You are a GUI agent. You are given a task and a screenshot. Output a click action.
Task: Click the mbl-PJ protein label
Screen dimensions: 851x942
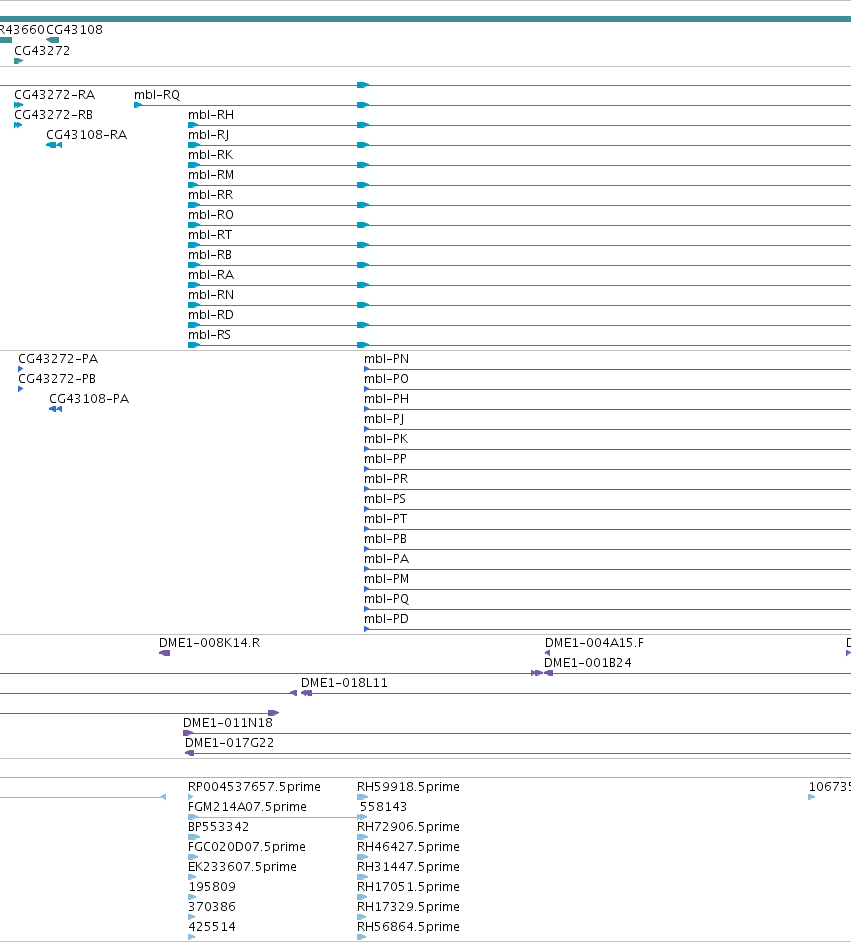click(x=384, y=419)
